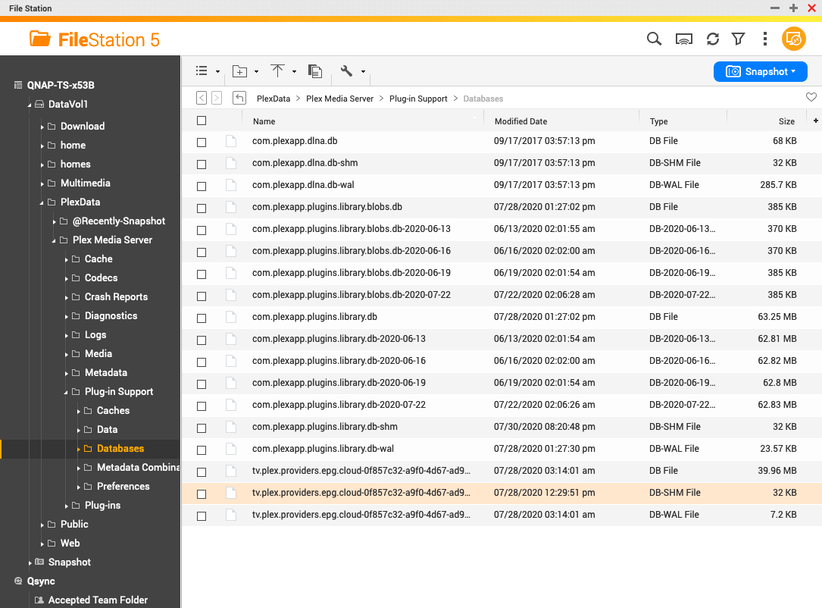
Task: Open the smart file filter
Action: pyautogui.click(x=738, y=39)
